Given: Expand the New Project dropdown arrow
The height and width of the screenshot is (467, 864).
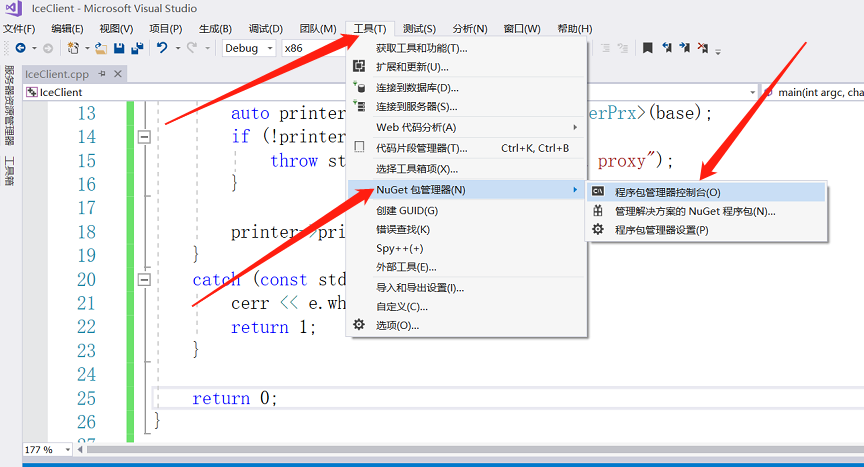Looking at the screenshot, I should tap(87, 48).
